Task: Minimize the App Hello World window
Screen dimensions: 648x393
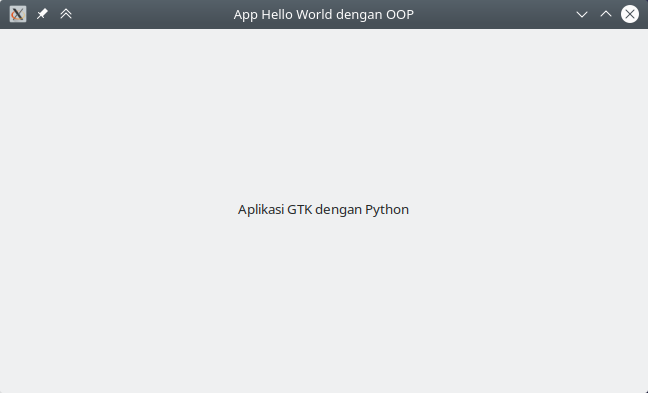Action: pyautogui.click(x=582, y=14)
